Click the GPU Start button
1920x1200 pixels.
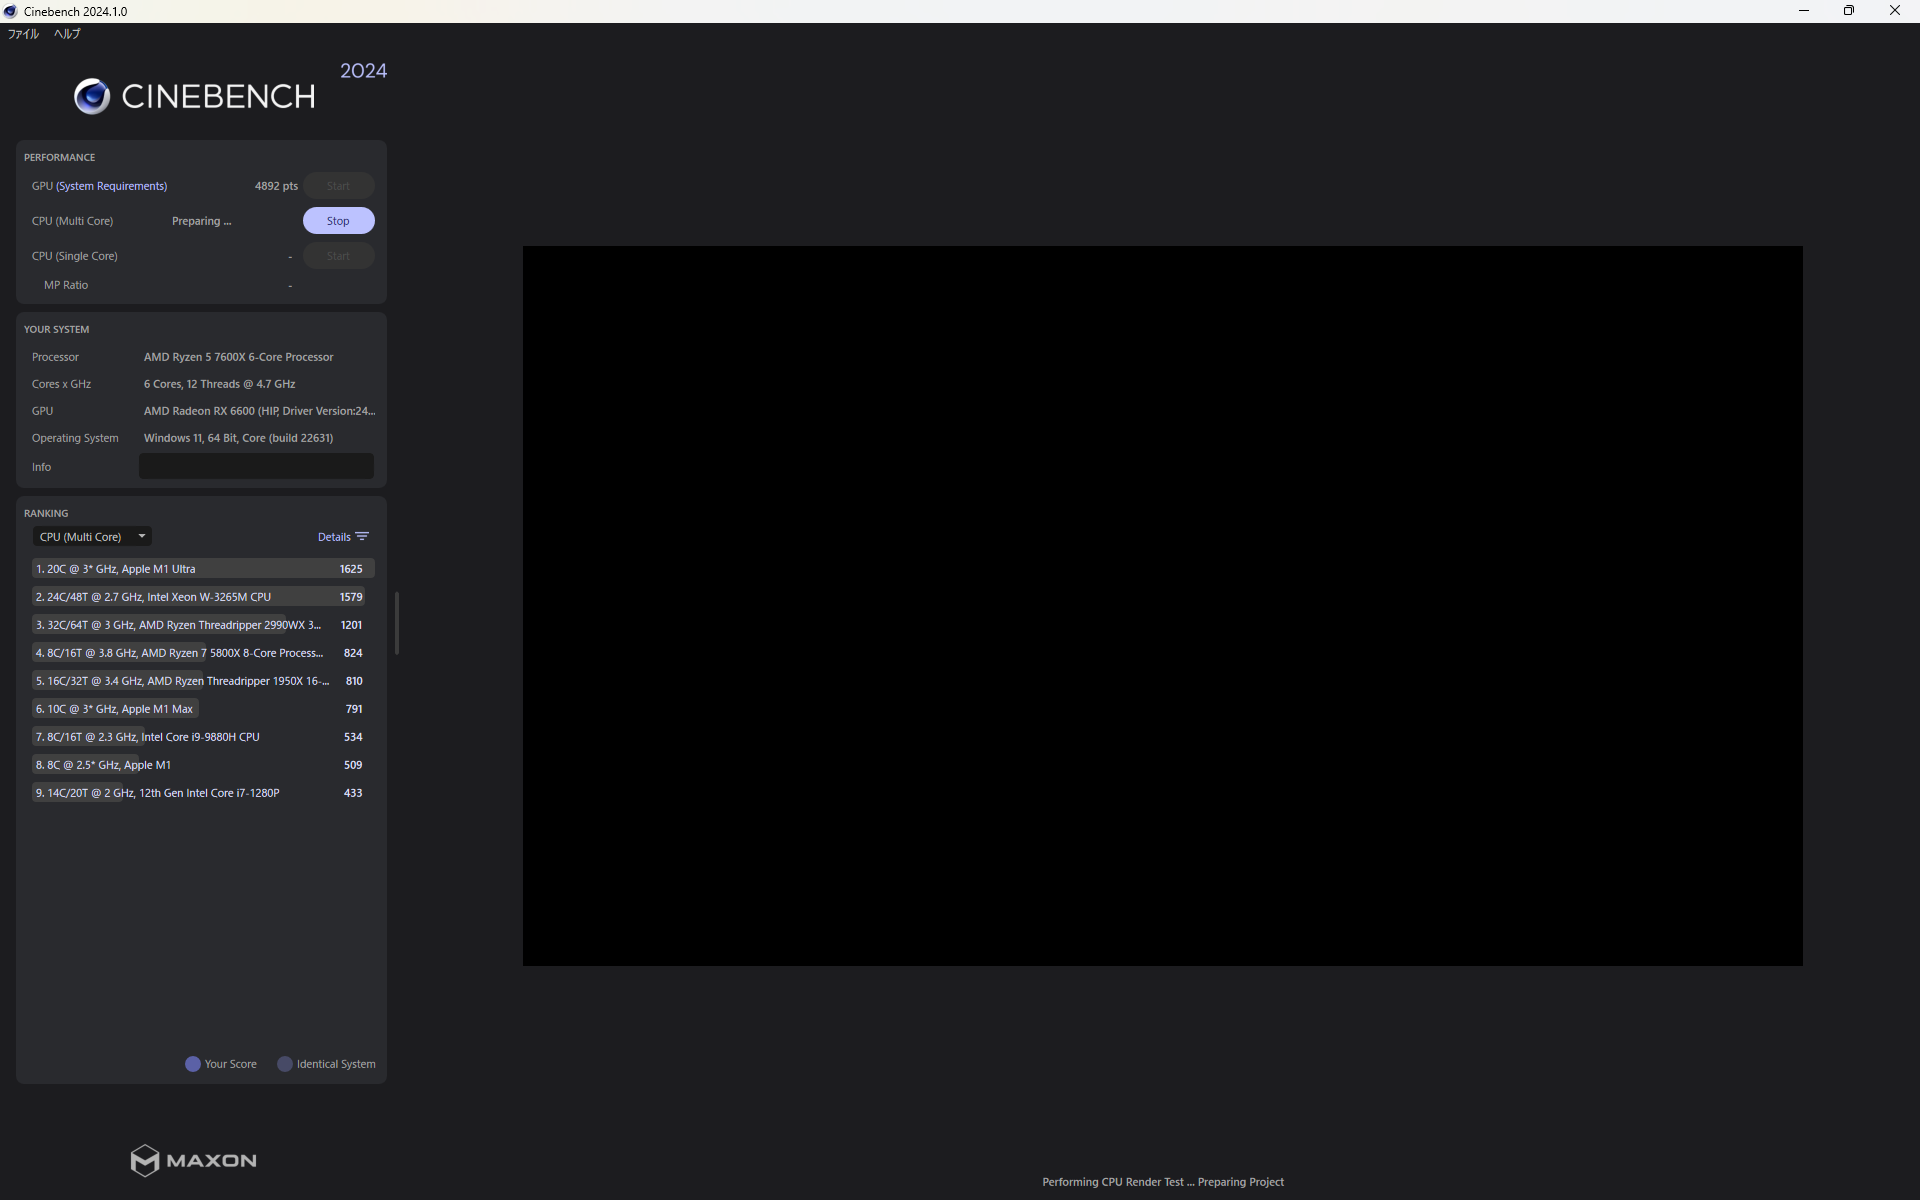[338, 186]
